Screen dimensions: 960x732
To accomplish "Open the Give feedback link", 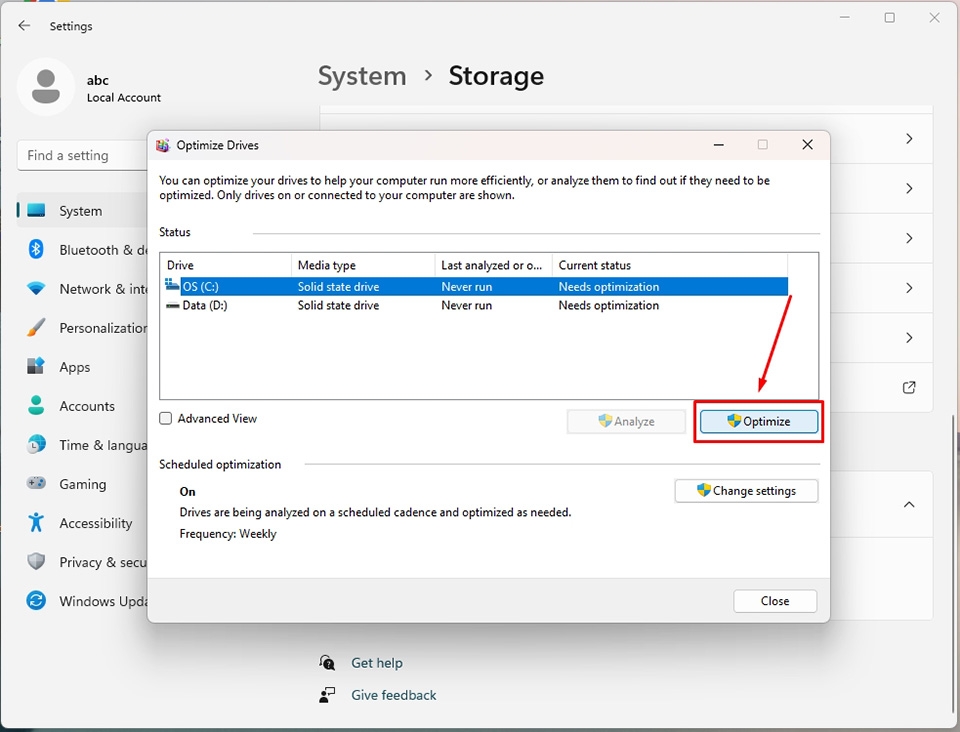I will [x=394, y=695].
